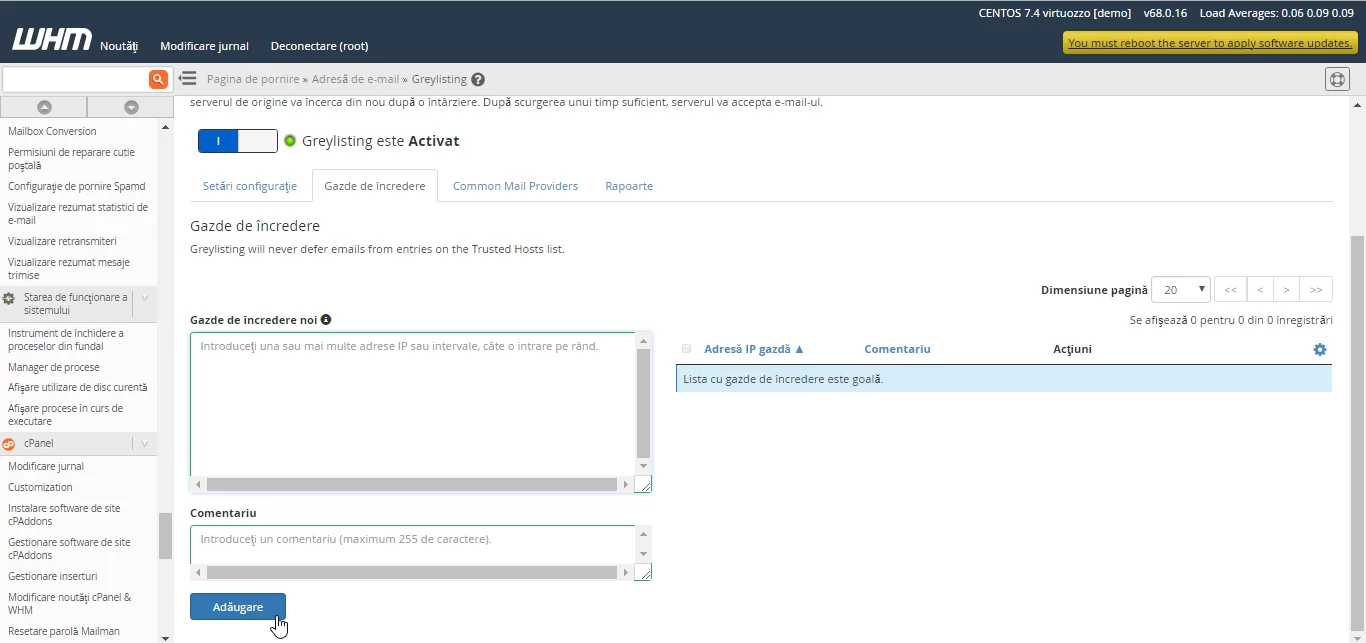Expand the cPanel sidebar section
The image size is (1366, 643).
(143, 443)
